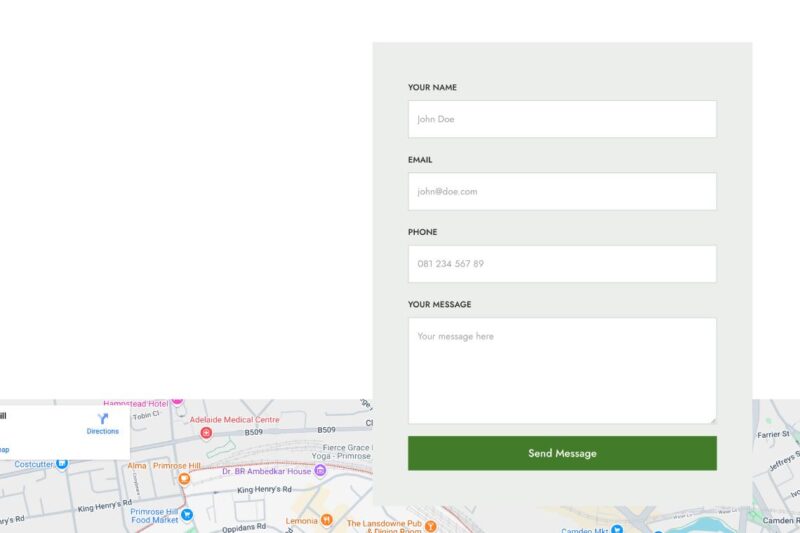Image resolution: width=800 pixels, height=533 pixels.
Task: Click inside the Your Message textarea
Action: [x=561, y=370]
